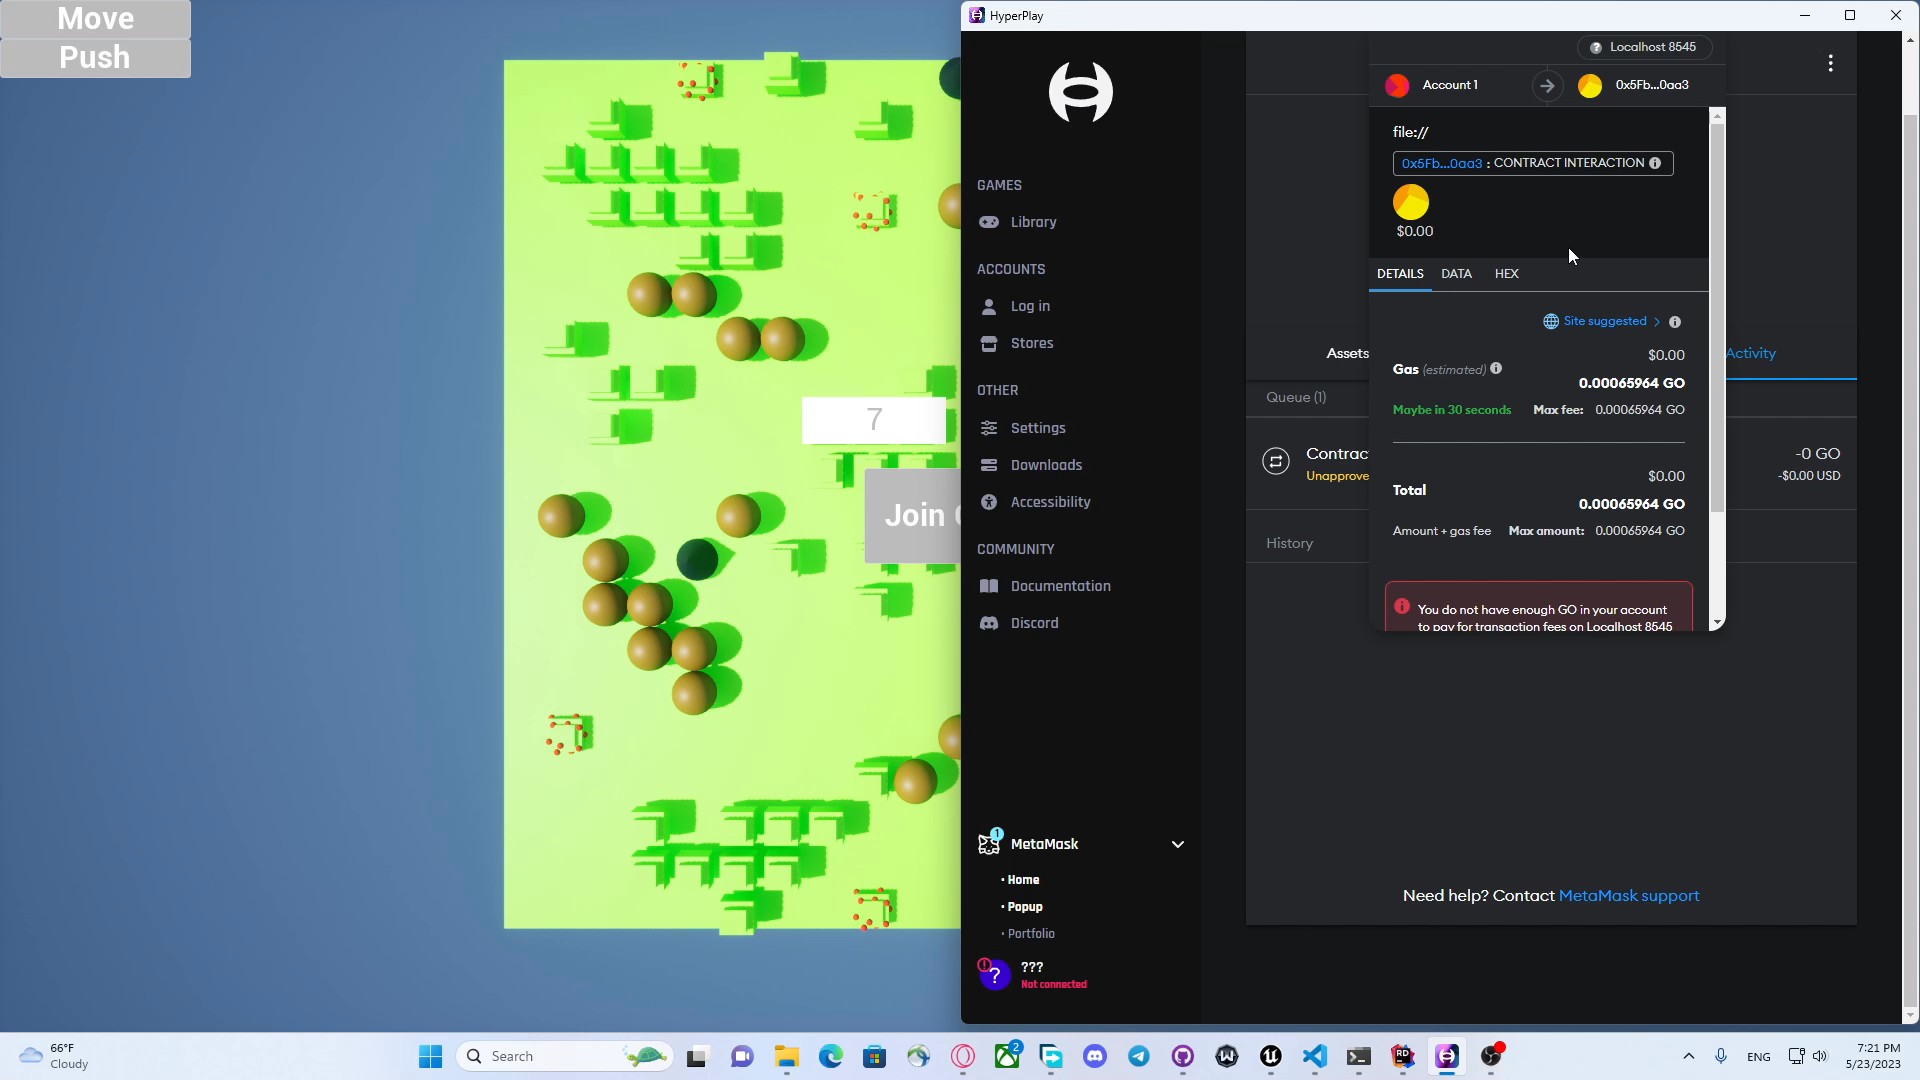Viewport: 1920px width, 1080px height.
Task: Open Visual Studio Code from the taskbar
Action: click(1315, 1056)
